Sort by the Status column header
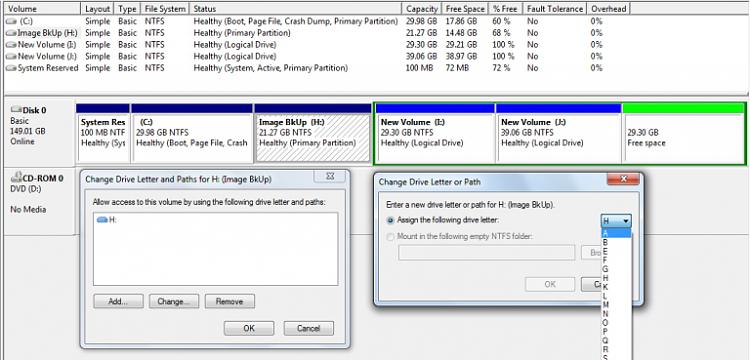This screenshot has height=360, width=750. [x=296, y=9]
